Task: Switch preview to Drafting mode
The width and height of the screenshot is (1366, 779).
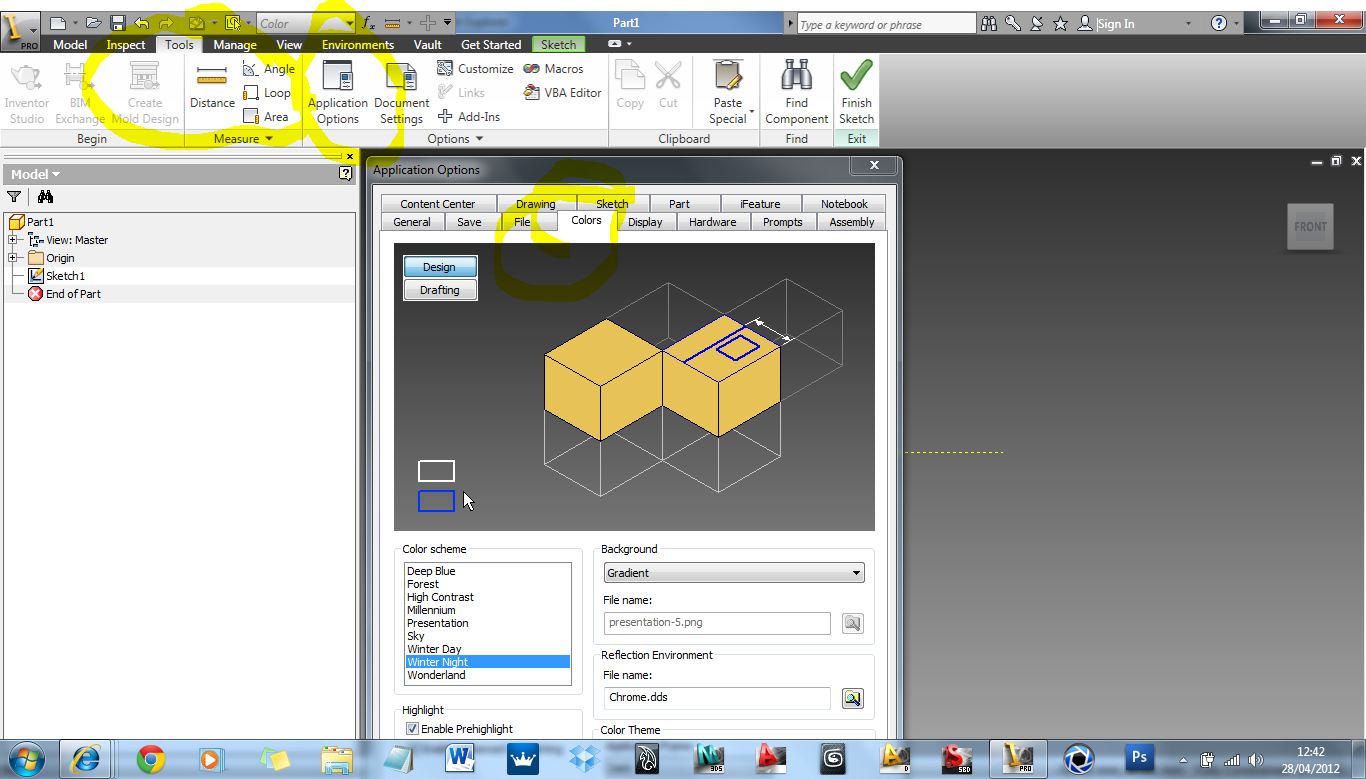Action: tap(439, 290)
